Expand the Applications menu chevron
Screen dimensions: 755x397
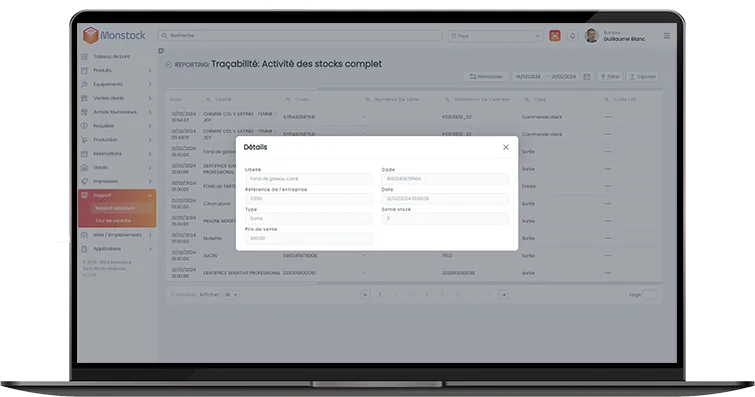150,249
